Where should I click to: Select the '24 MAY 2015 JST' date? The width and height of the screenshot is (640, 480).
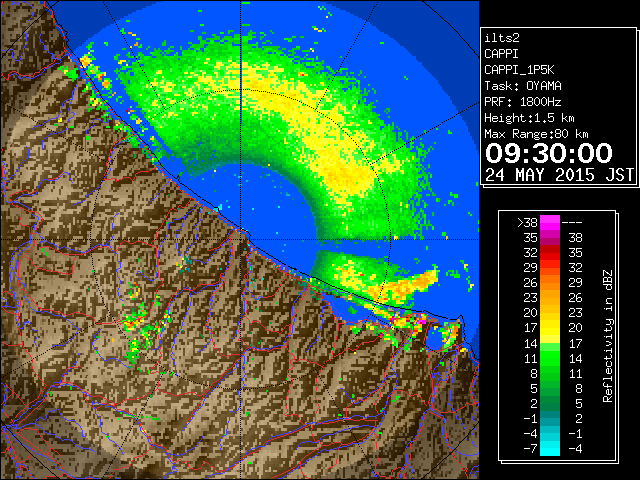(x=559, y=175)
